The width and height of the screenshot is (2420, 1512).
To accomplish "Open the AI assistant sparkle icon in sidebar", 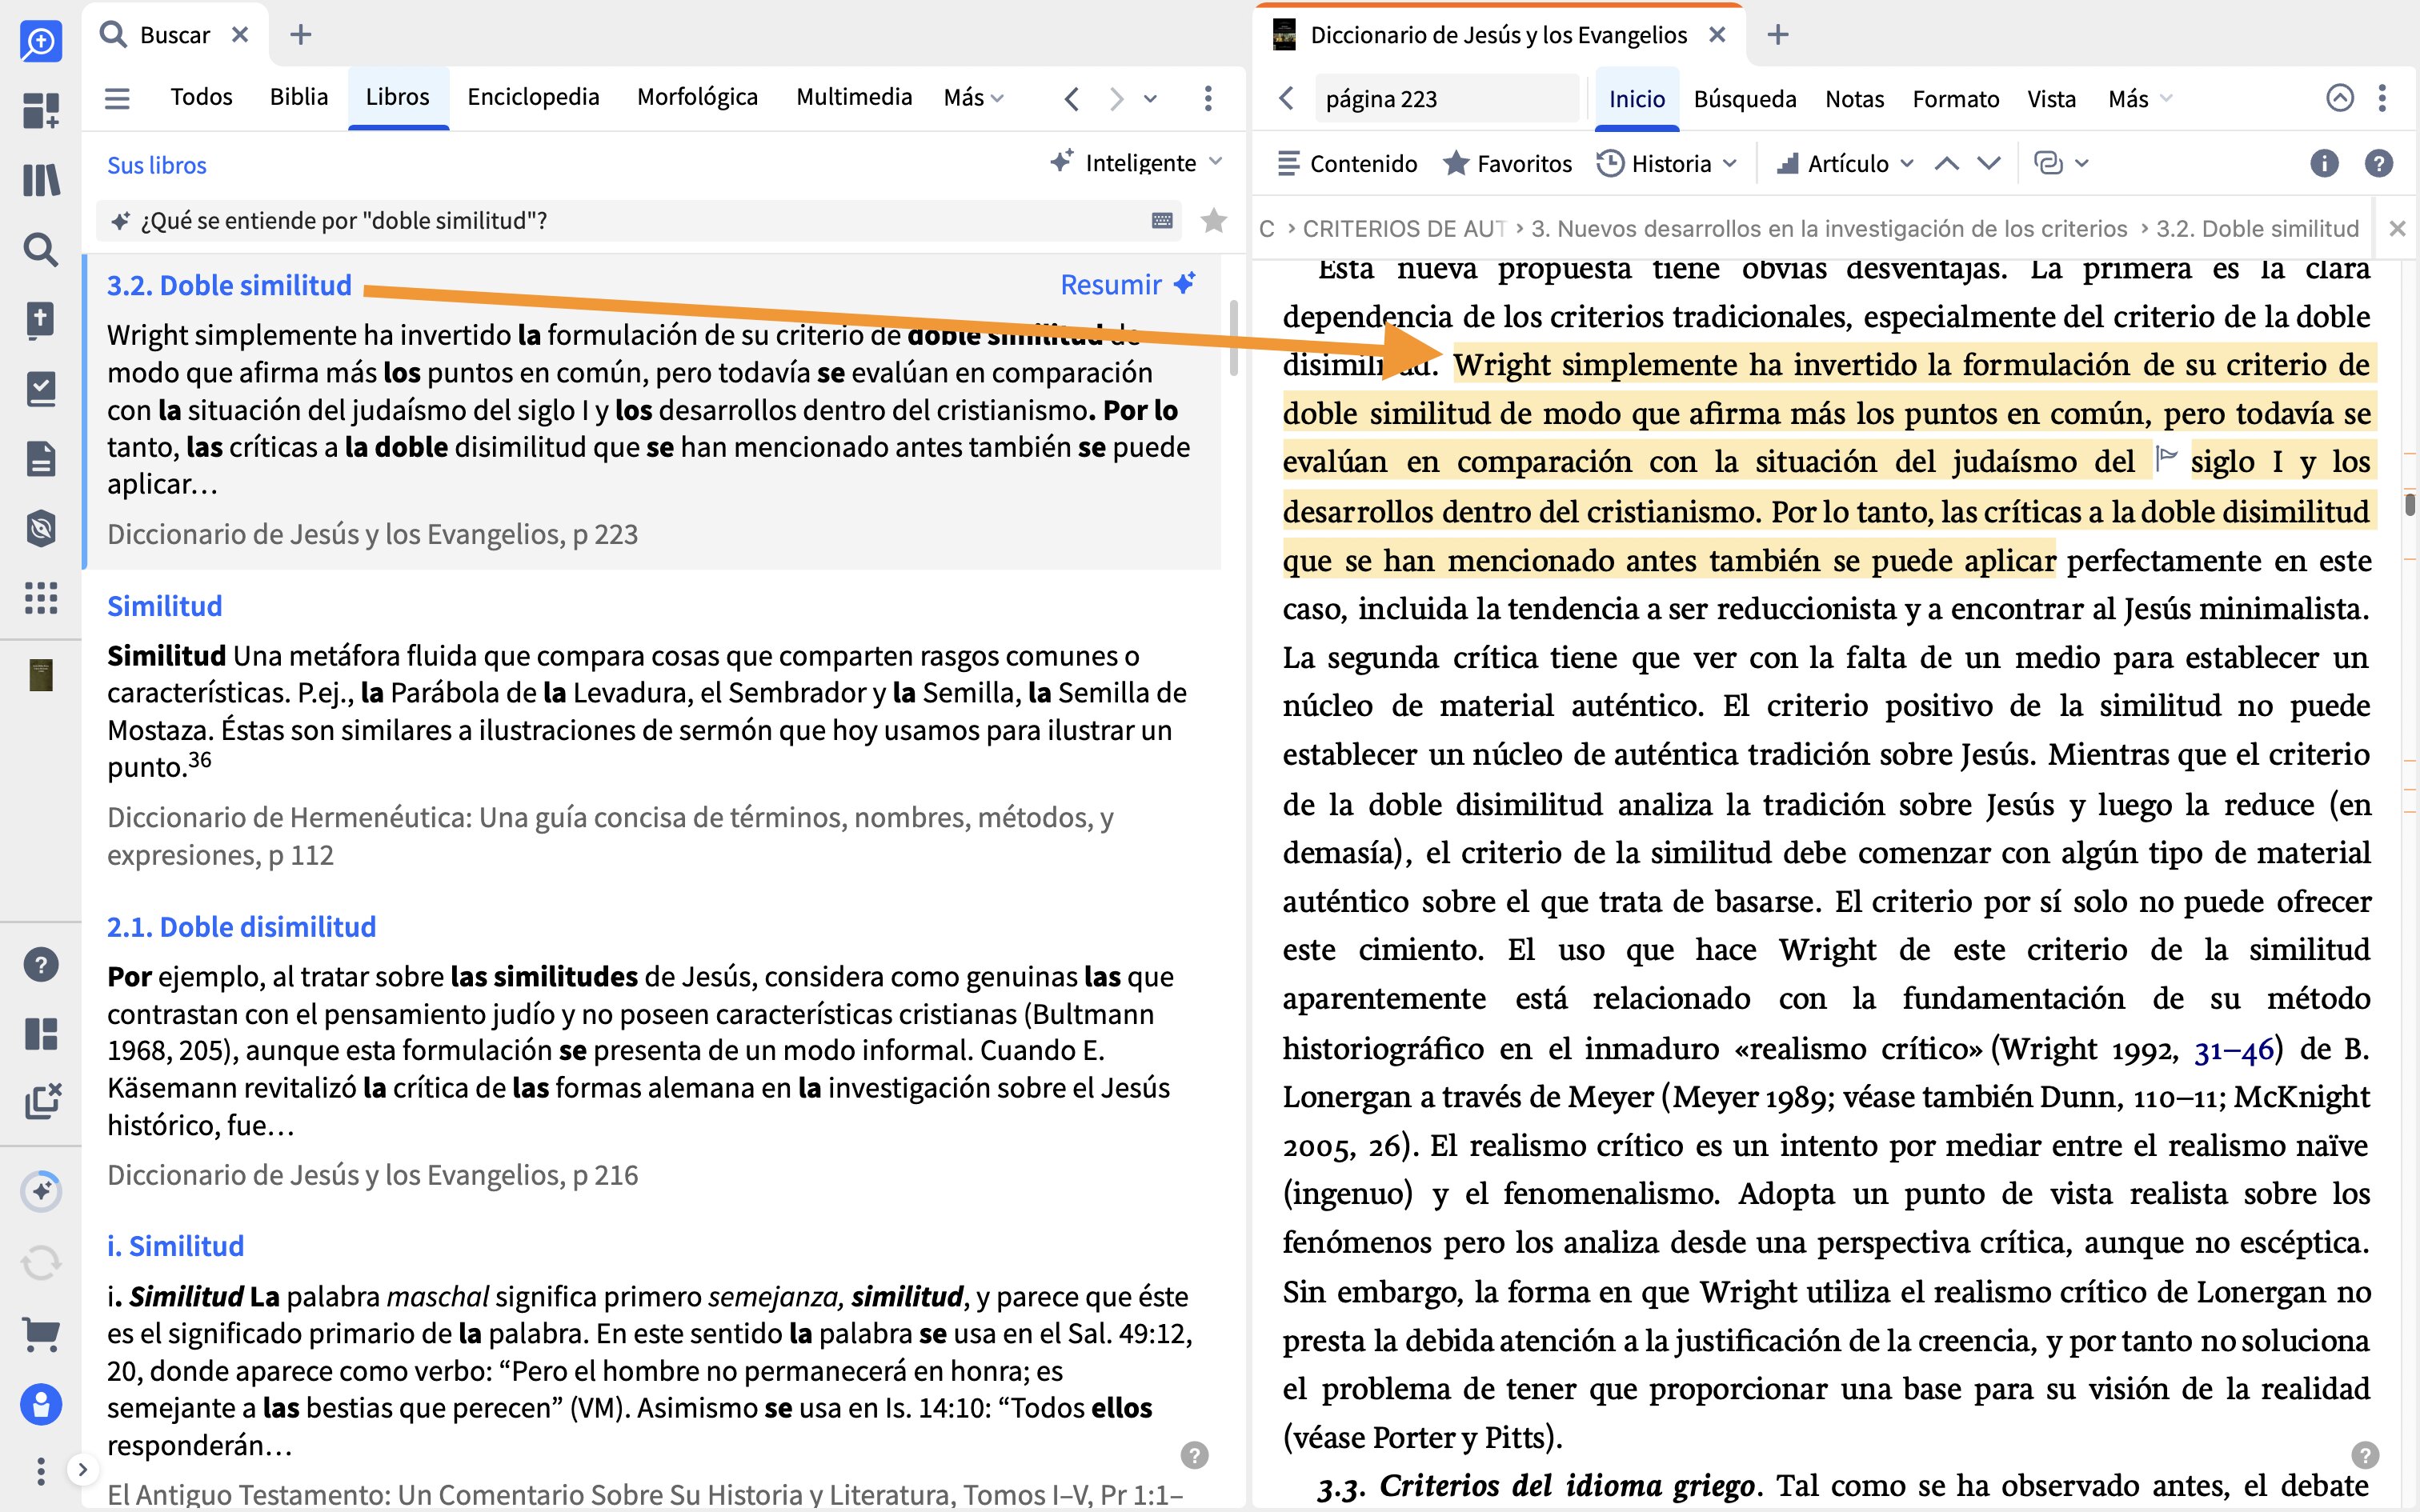I will coord(41,1191).
